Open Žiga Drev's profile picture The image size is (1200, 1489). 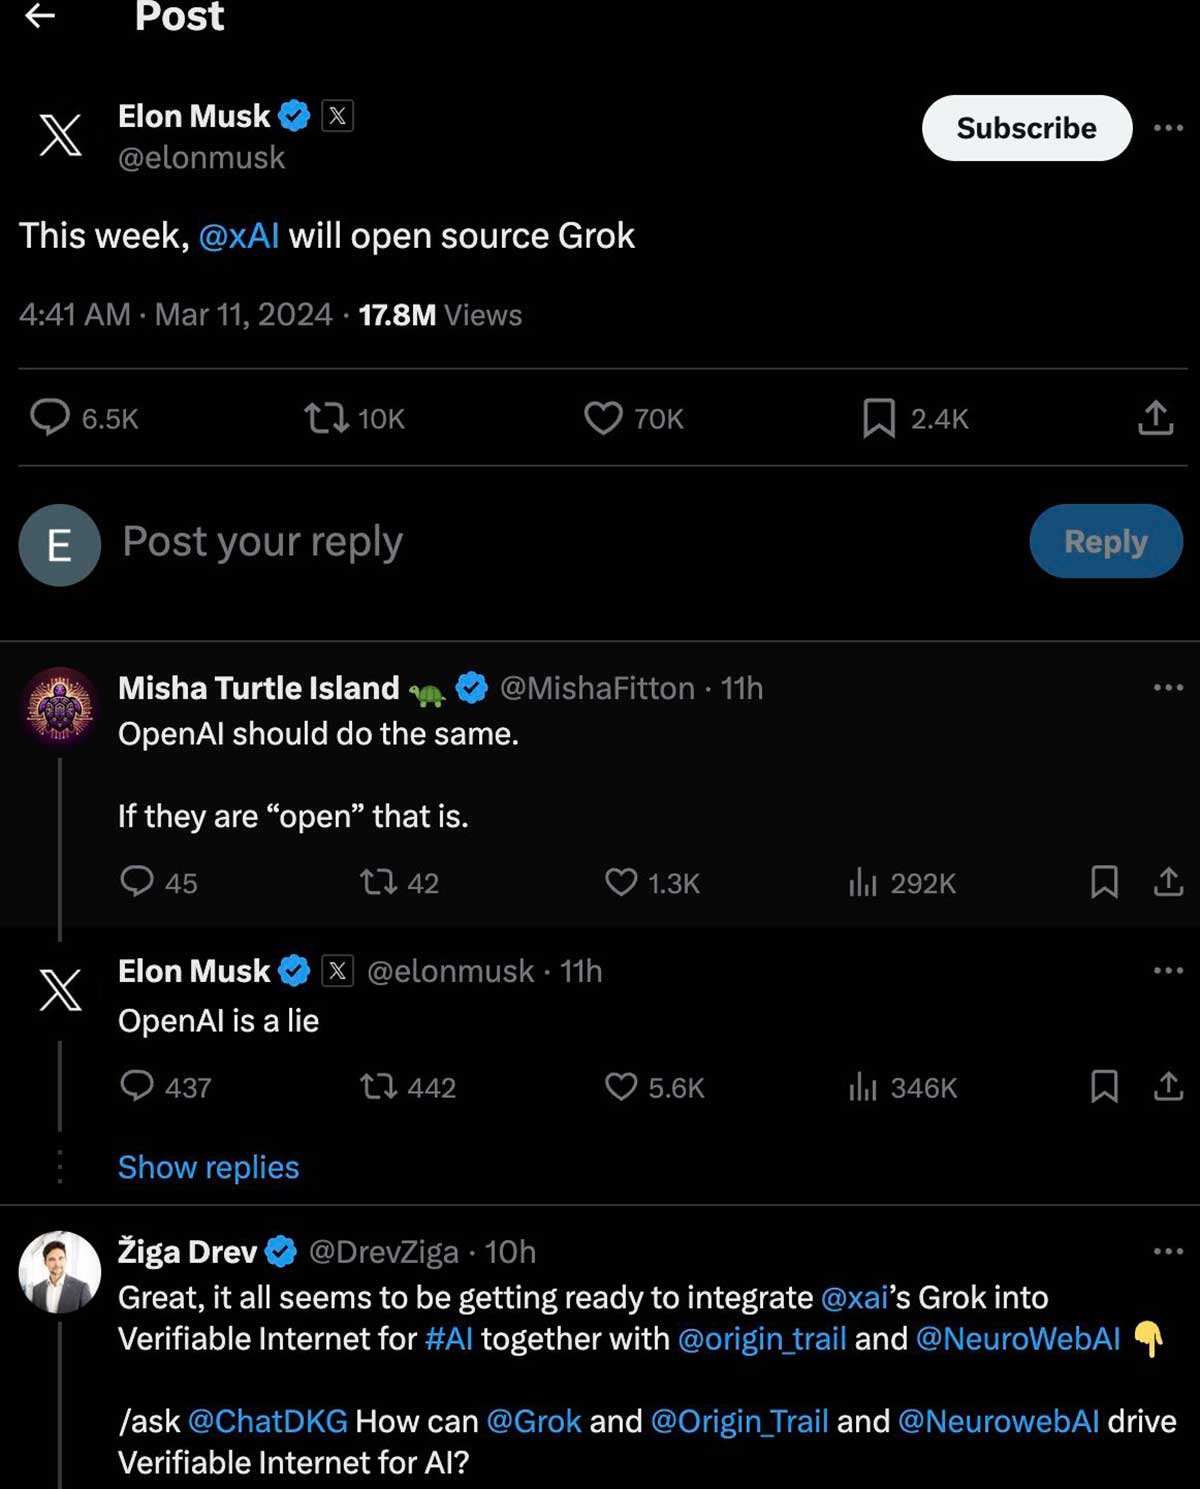tap(58, 1273)
